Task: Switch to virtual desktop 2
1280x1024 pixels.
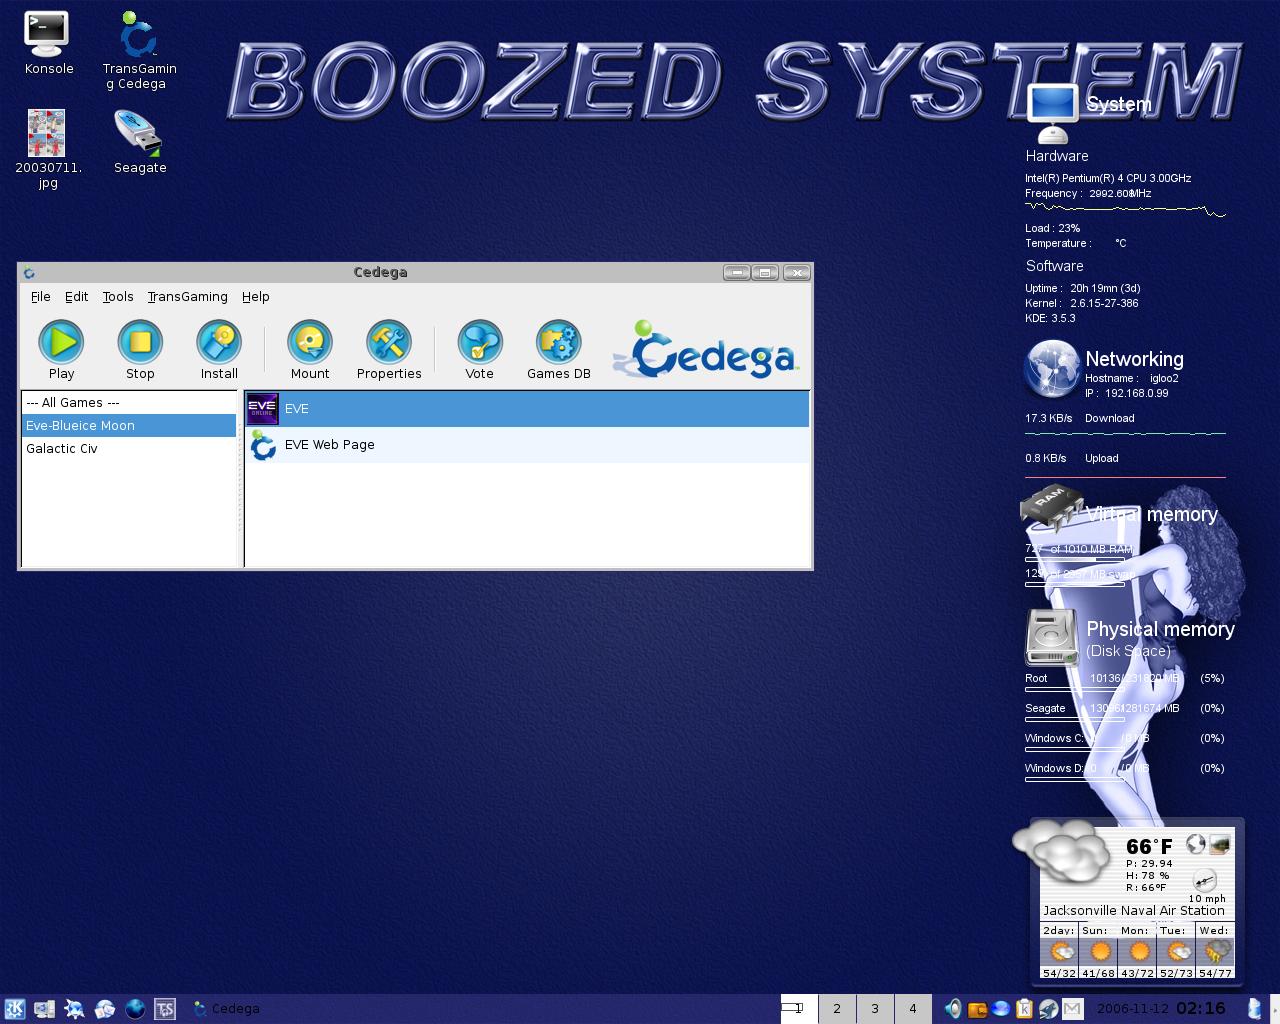Action: pos(837,1008)
